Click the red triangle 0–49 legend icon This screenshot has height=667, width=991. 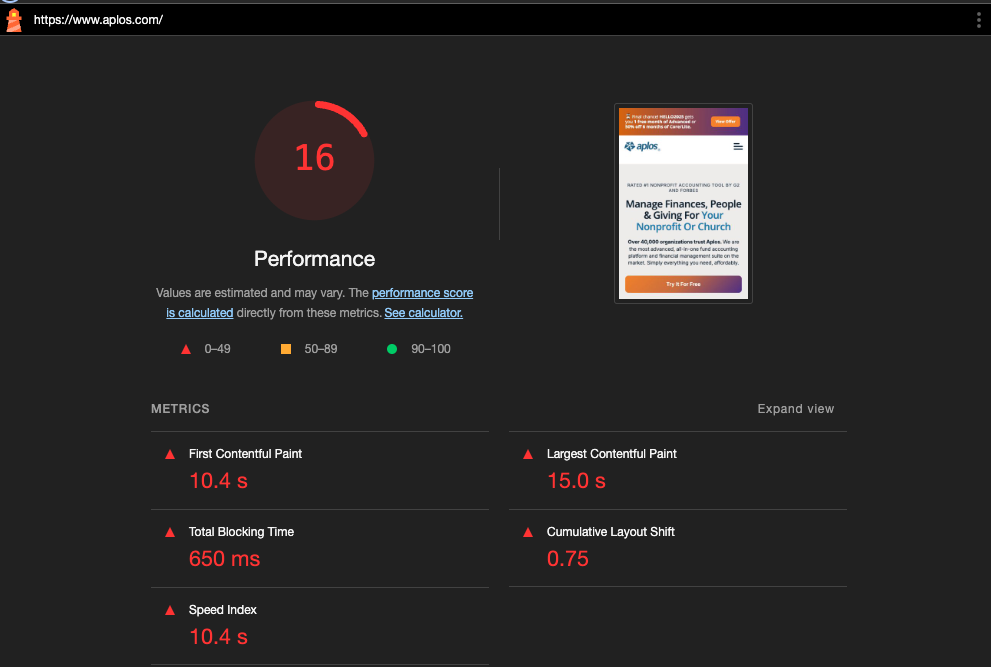pos(186,349)
